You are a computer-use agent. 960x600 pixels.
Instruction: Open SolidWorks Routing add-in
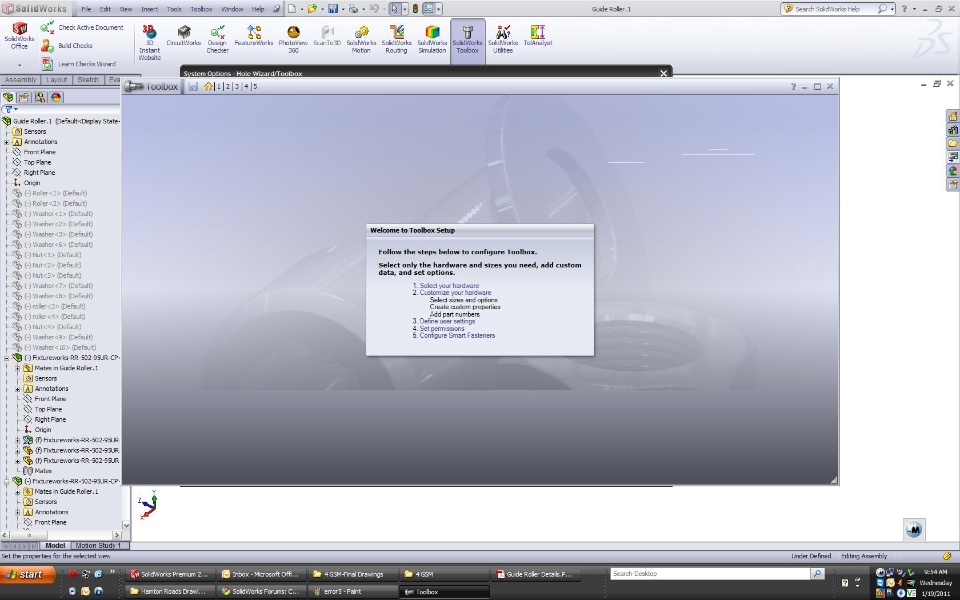tap(396, 39)
